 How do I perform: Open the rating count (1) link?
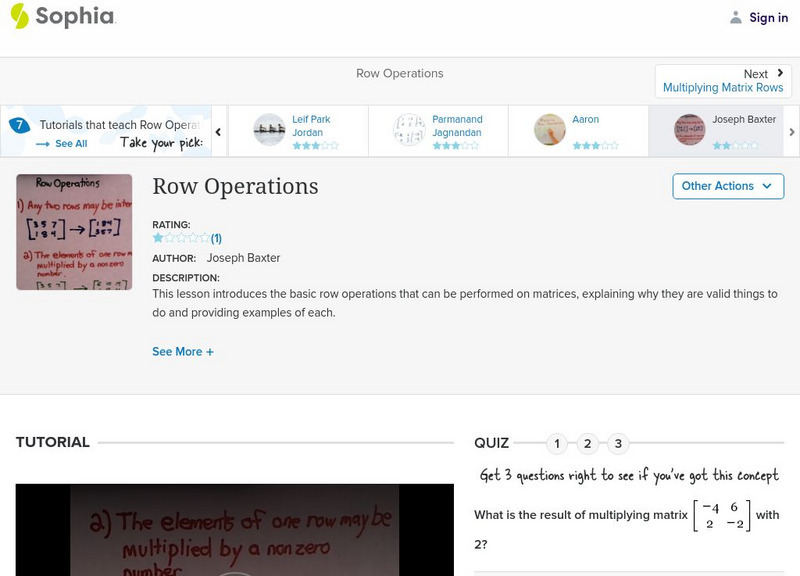click(216, 239)
